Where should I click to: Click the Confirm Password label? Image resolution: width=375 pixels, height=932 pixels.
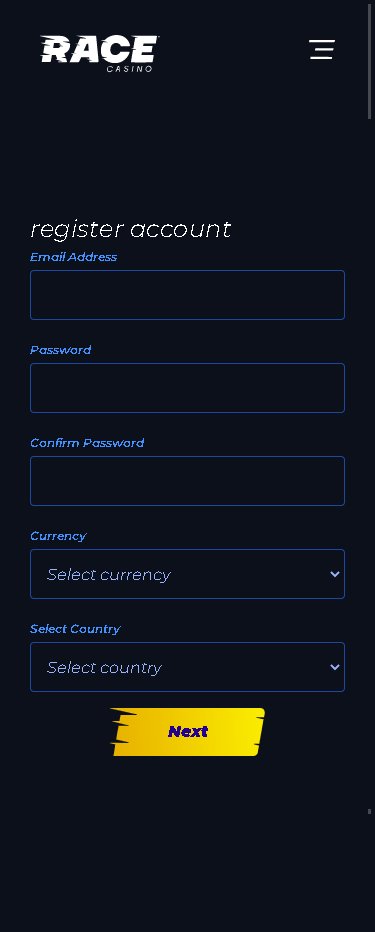tap(87, 443)
